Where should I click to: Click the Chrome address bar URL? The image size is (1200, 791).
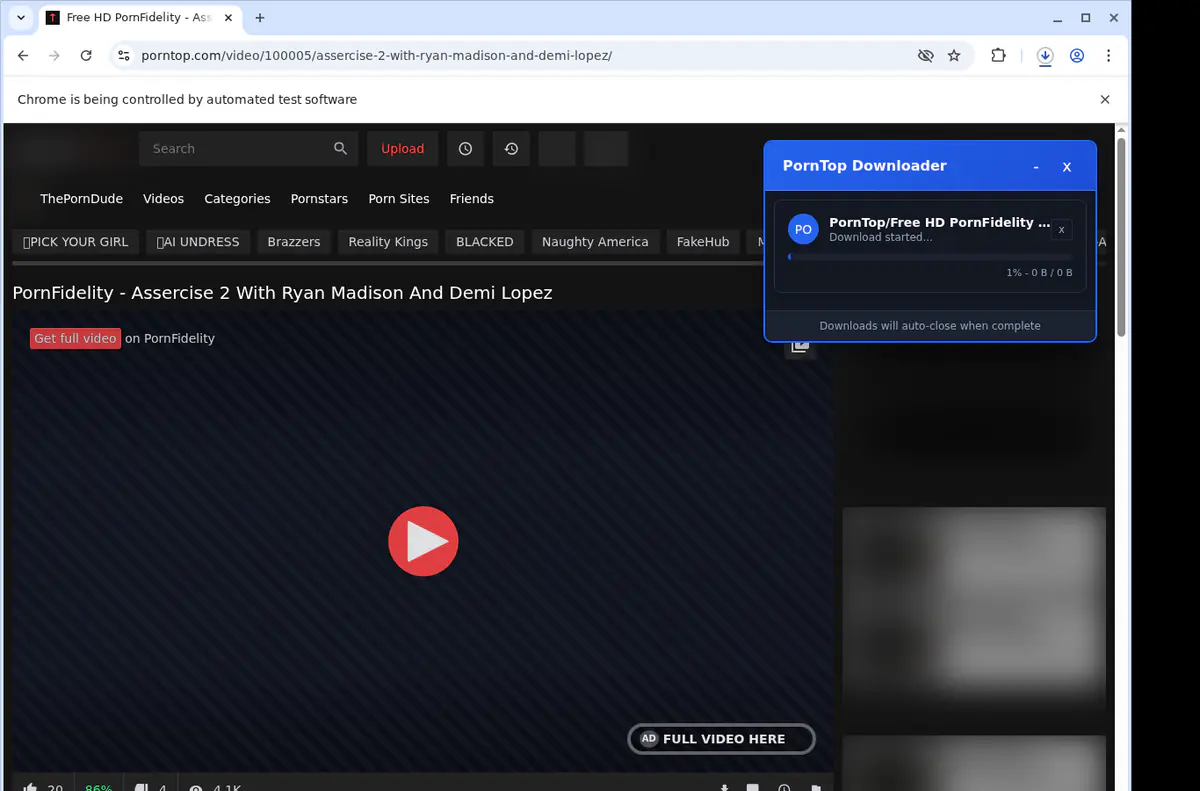[x=376, y=56]
